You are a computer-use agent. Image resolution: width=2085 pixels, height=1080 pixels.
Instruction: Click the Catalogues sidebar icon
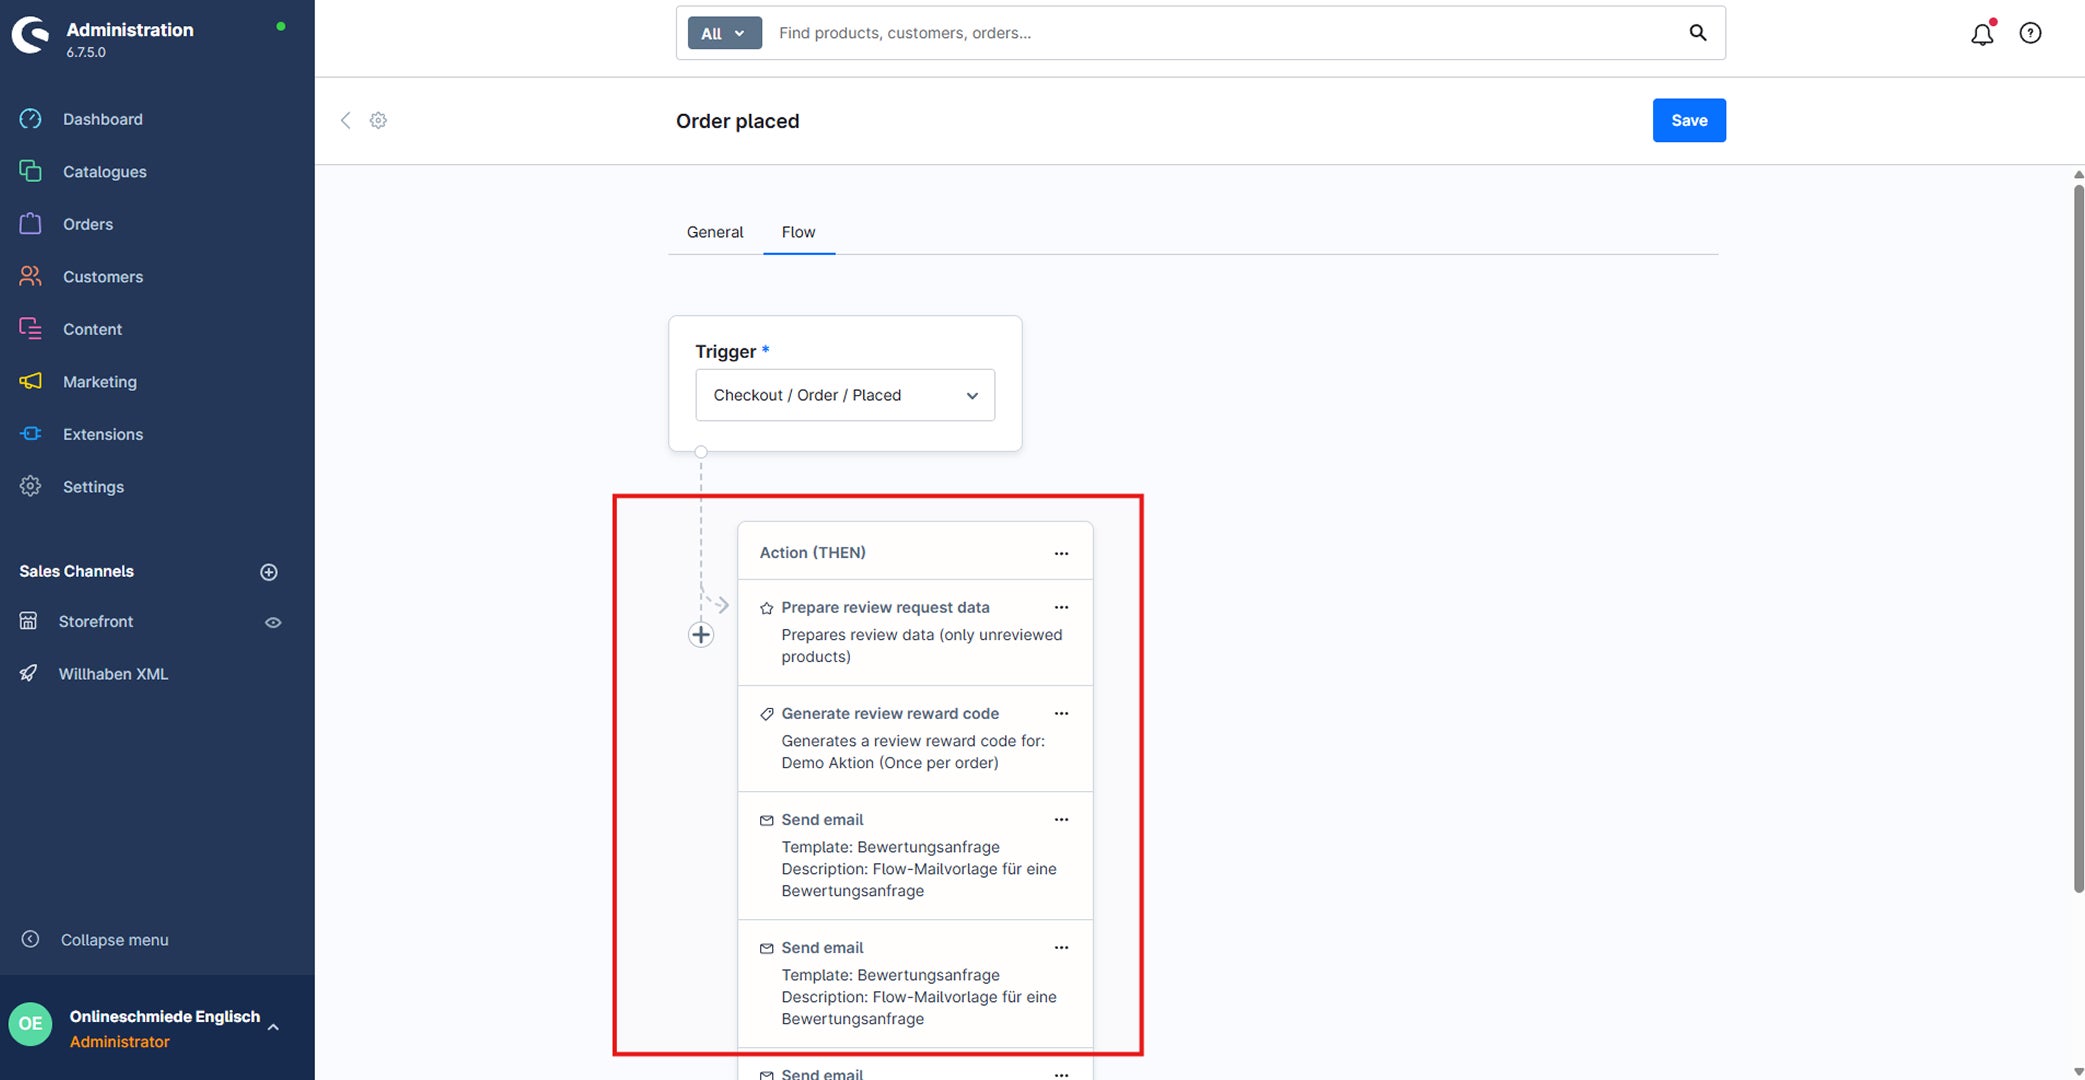pos(30,171)
